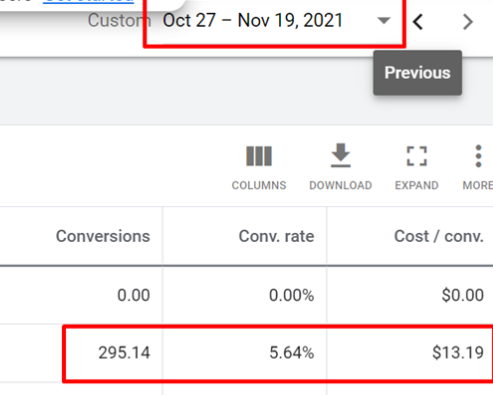This screenshot has height=395, width=493.
Task: Click the DOWNLOAD label
Action: 340,185
